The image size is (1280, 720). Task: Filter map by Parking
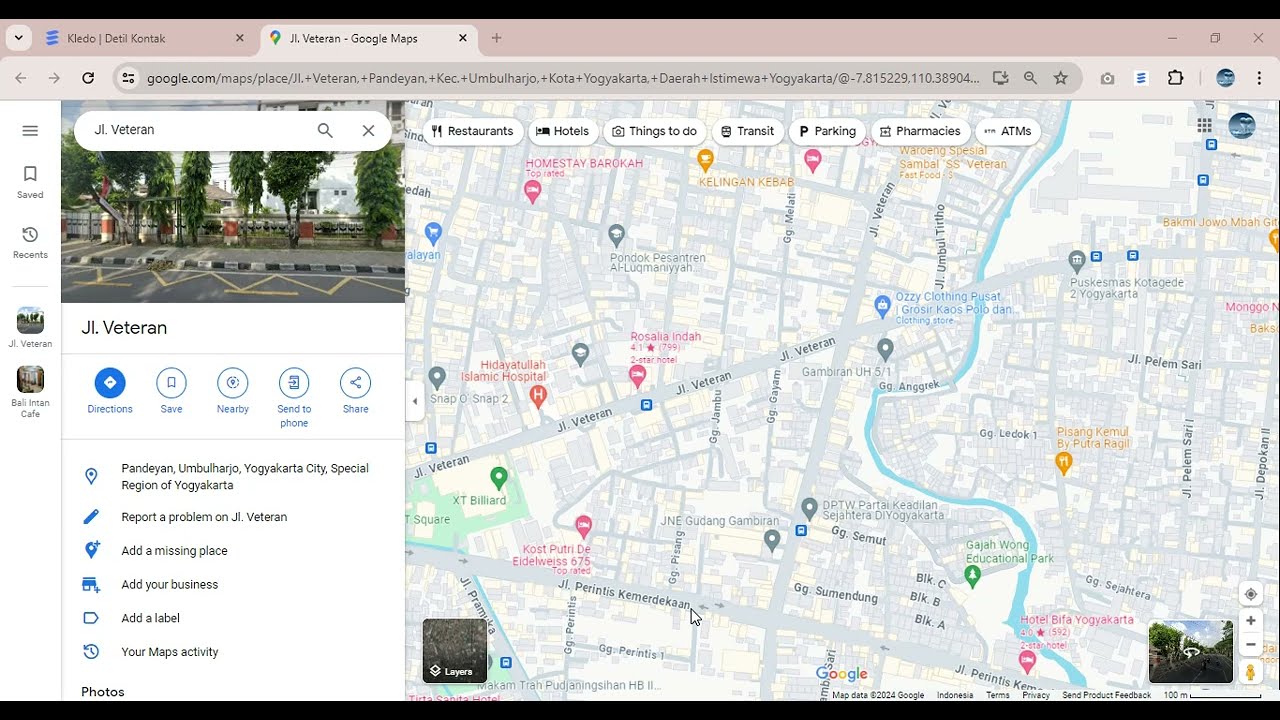pyautogui.click(x=827, y=131)
